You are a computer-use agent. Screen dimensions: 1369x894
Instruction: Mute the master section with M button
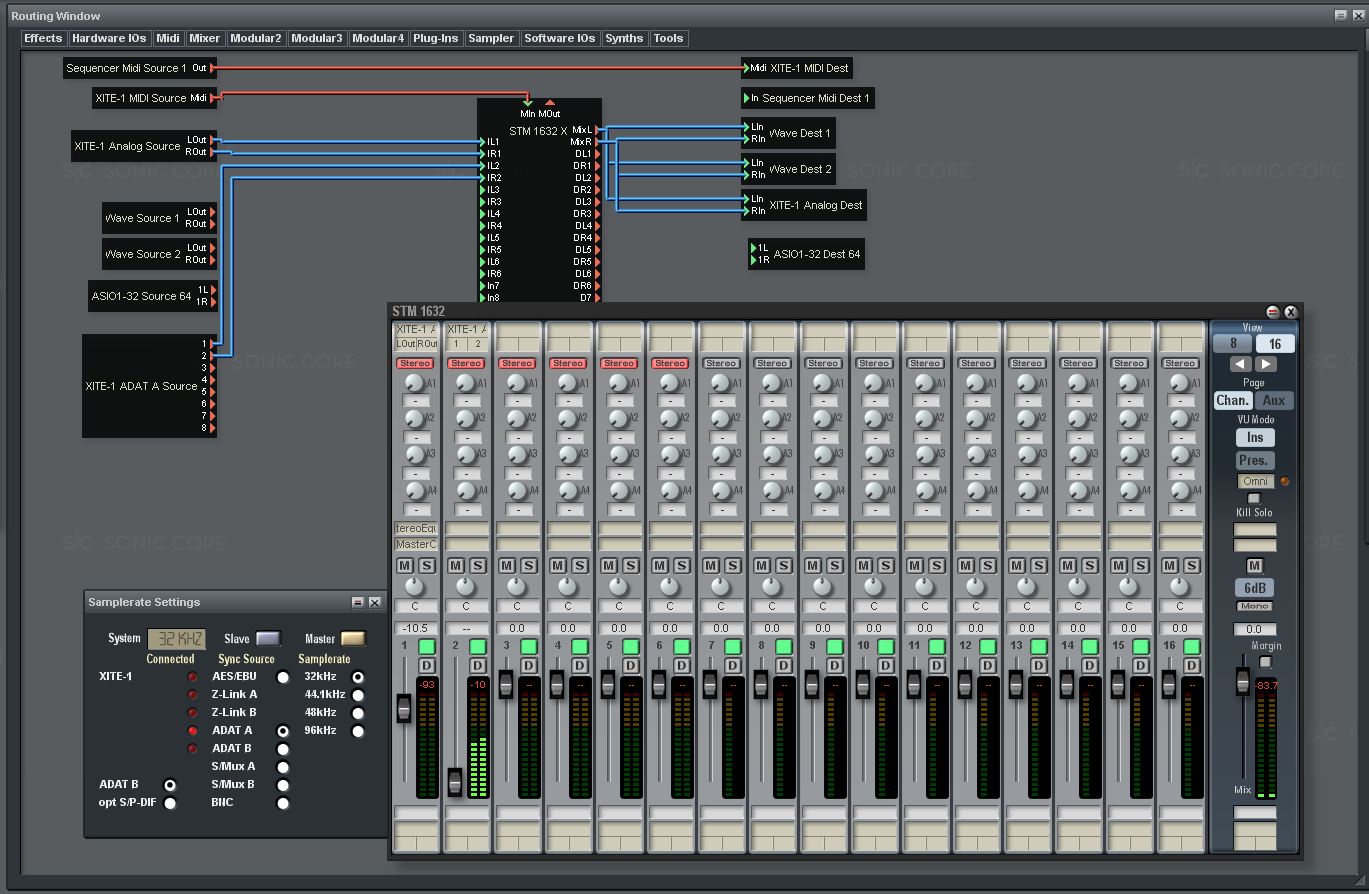[1255, 566]
